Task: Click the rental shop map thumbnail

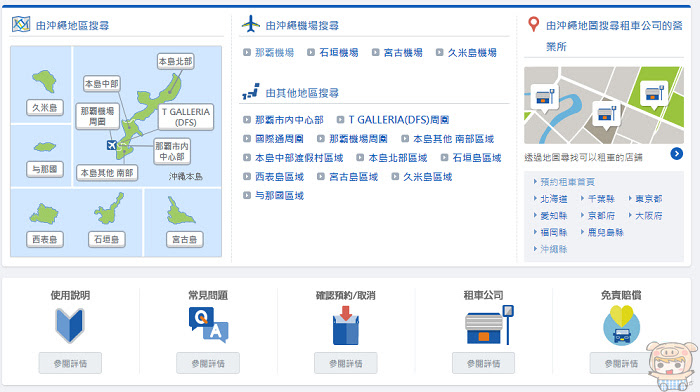Action: 604,105
